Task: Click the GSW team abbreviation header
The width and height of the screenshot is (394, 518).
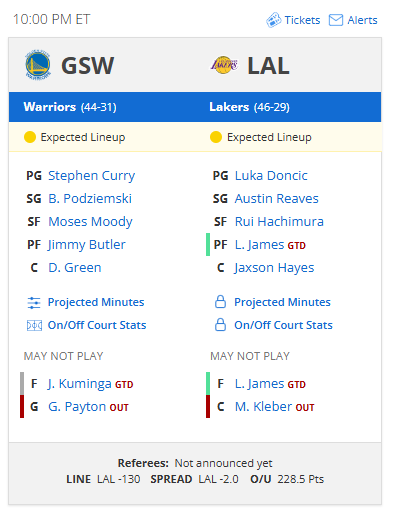Action: (88, 65)
